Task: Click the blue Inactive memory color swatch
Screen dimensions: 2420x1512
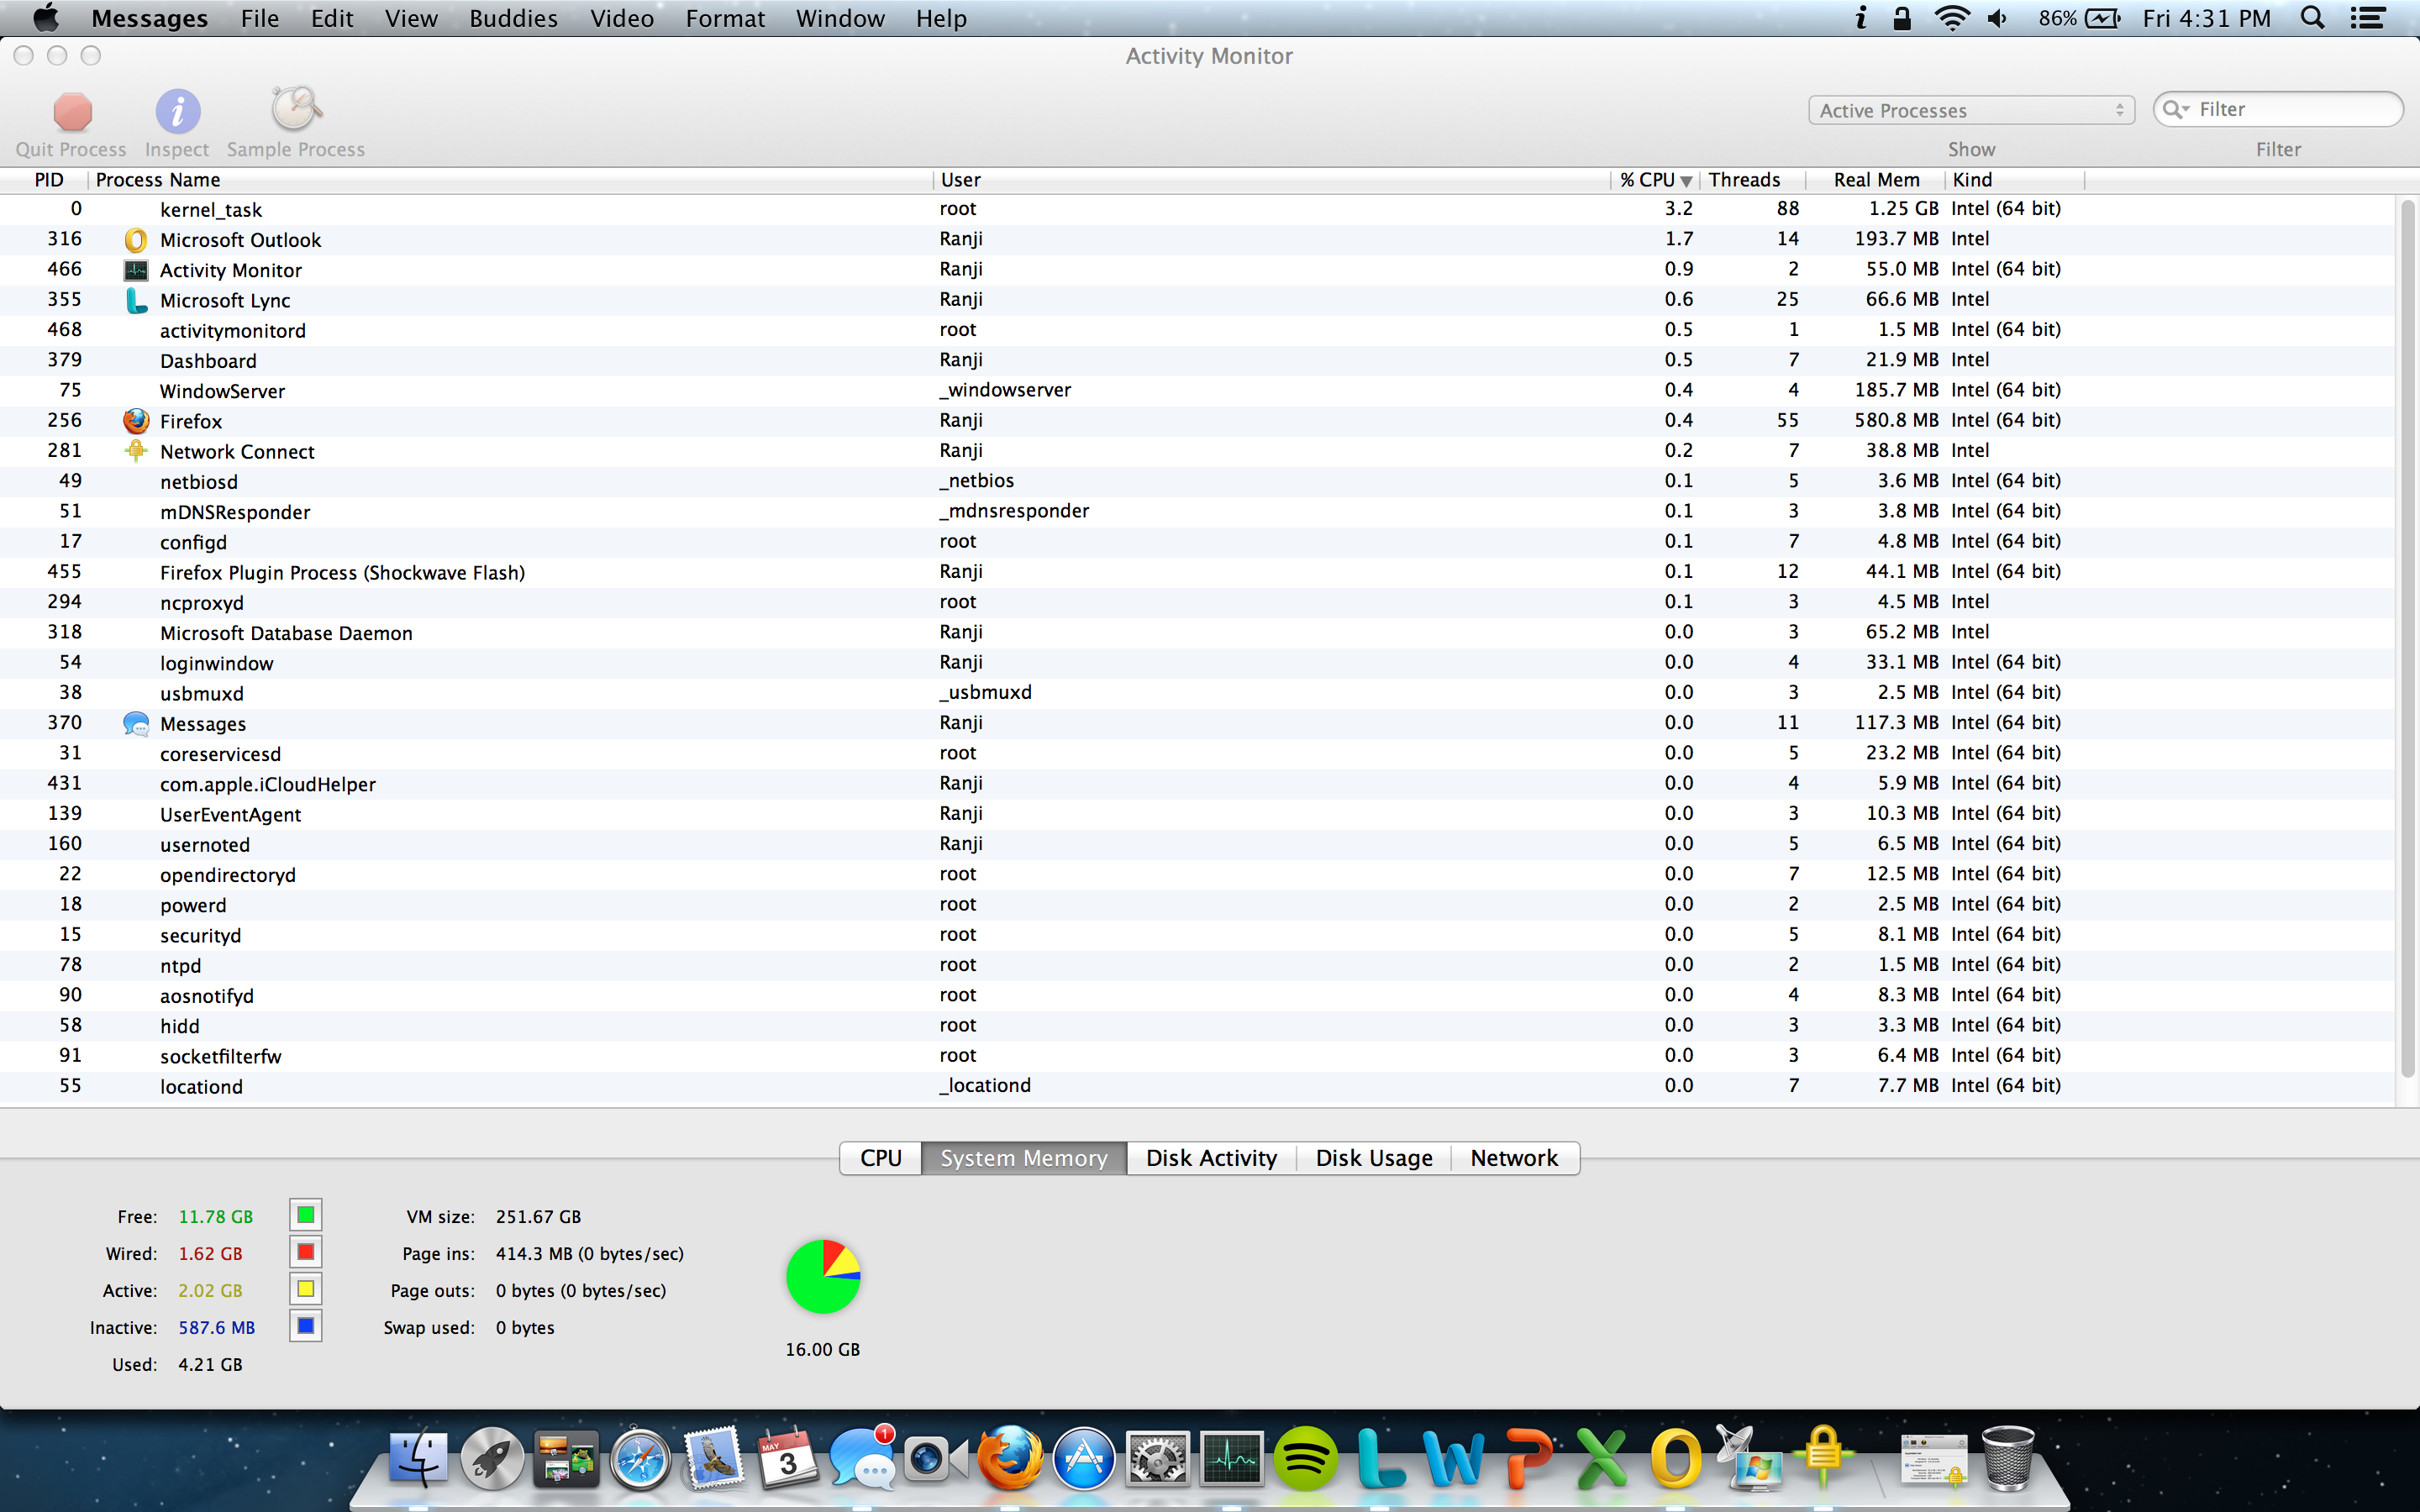Action: tap(306, 1326)
